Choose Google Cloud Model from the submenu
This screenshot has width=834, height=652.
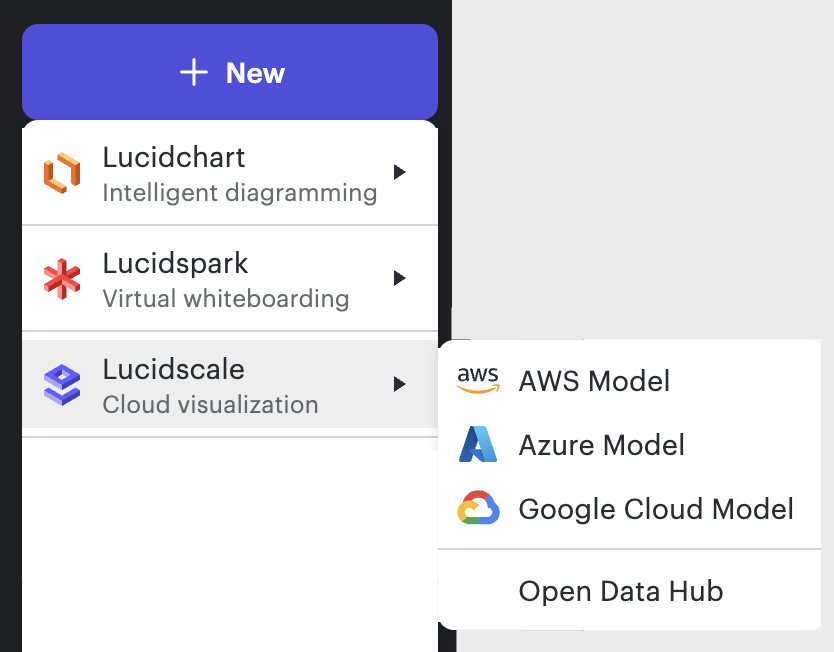pyautogui.click(x=655, y=509)
